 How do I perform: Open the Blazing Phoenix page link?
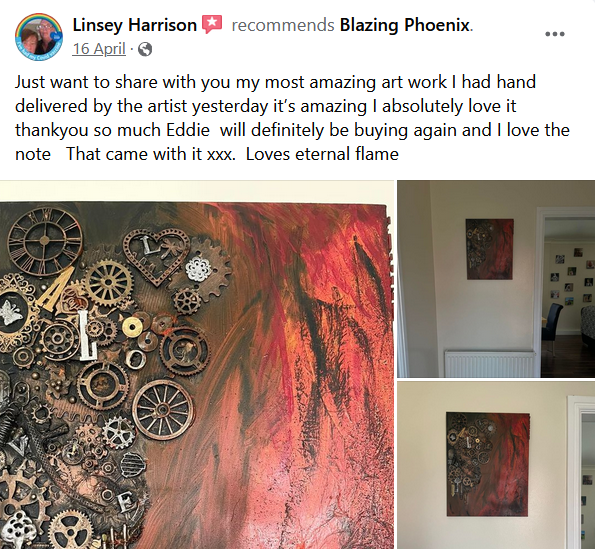[x=405, y=25]
